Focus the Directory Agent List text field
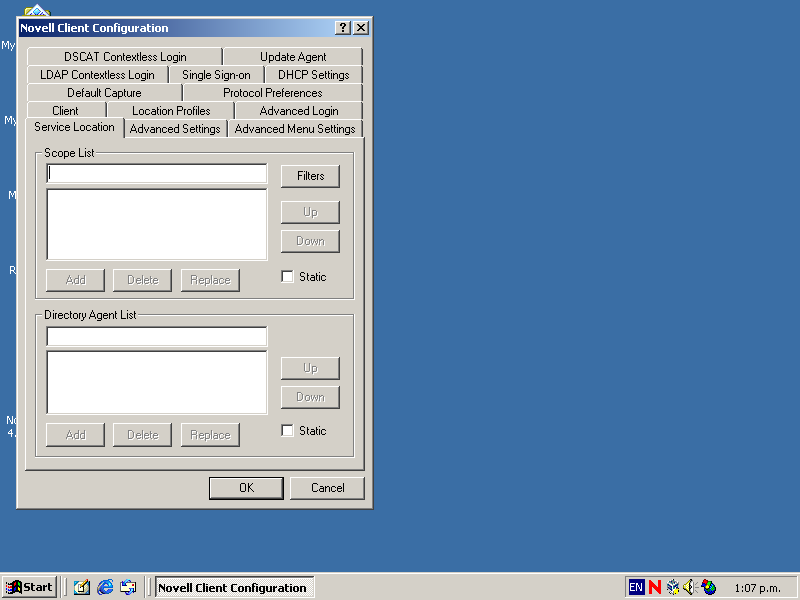Screen dimensions: 800x600 pos(157,337)
